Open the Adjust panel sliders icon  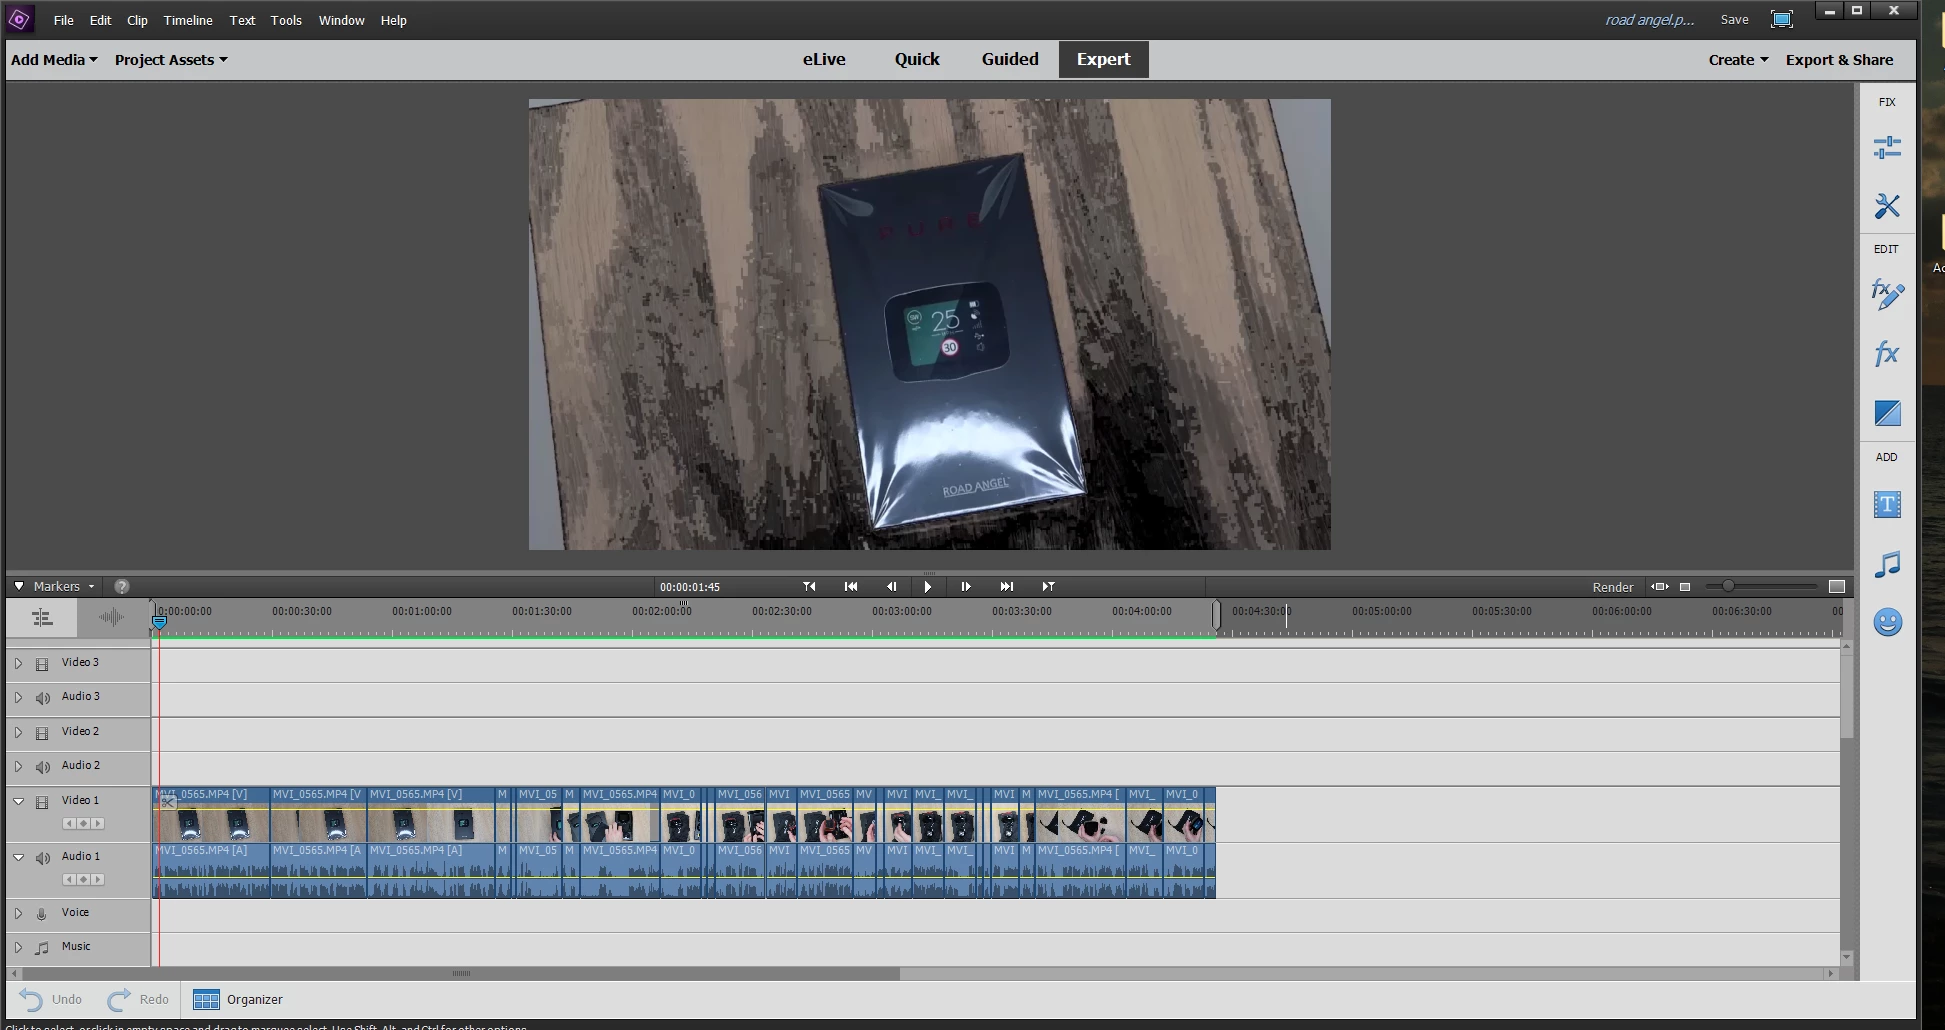click(x=1887, y=148)
